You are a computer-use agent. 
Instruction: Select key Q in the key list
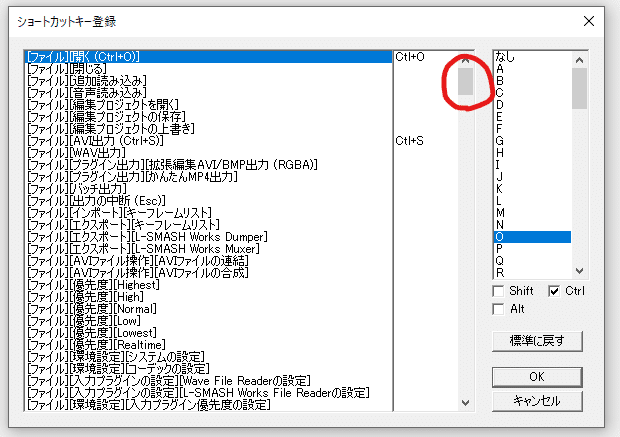pyautogui.click(x=533, y=261)
